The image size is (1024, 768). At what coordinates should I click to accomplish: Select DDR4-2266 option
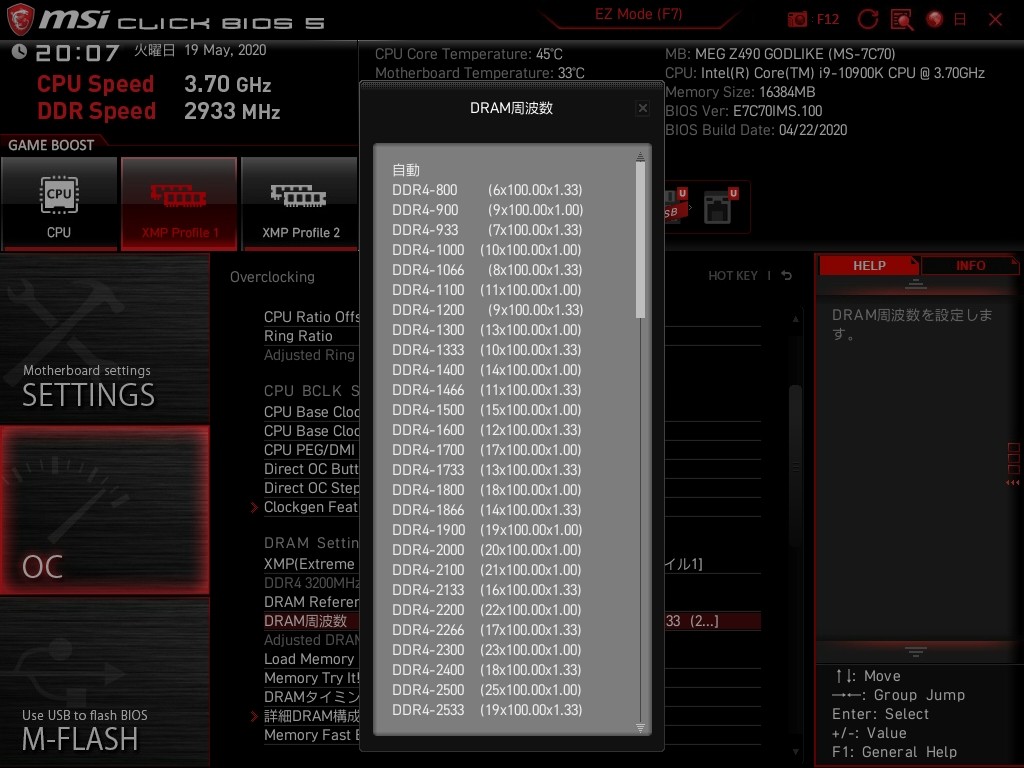click(487, 630)
